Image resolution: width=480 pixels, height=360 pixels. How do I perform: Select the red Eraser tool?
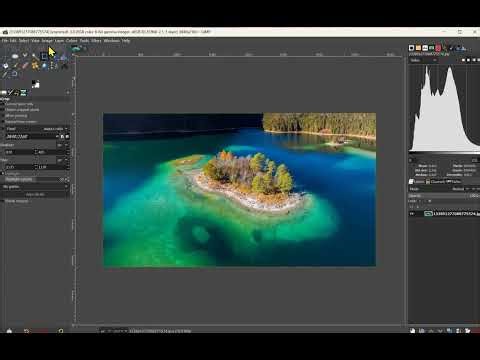click(25, 66)
